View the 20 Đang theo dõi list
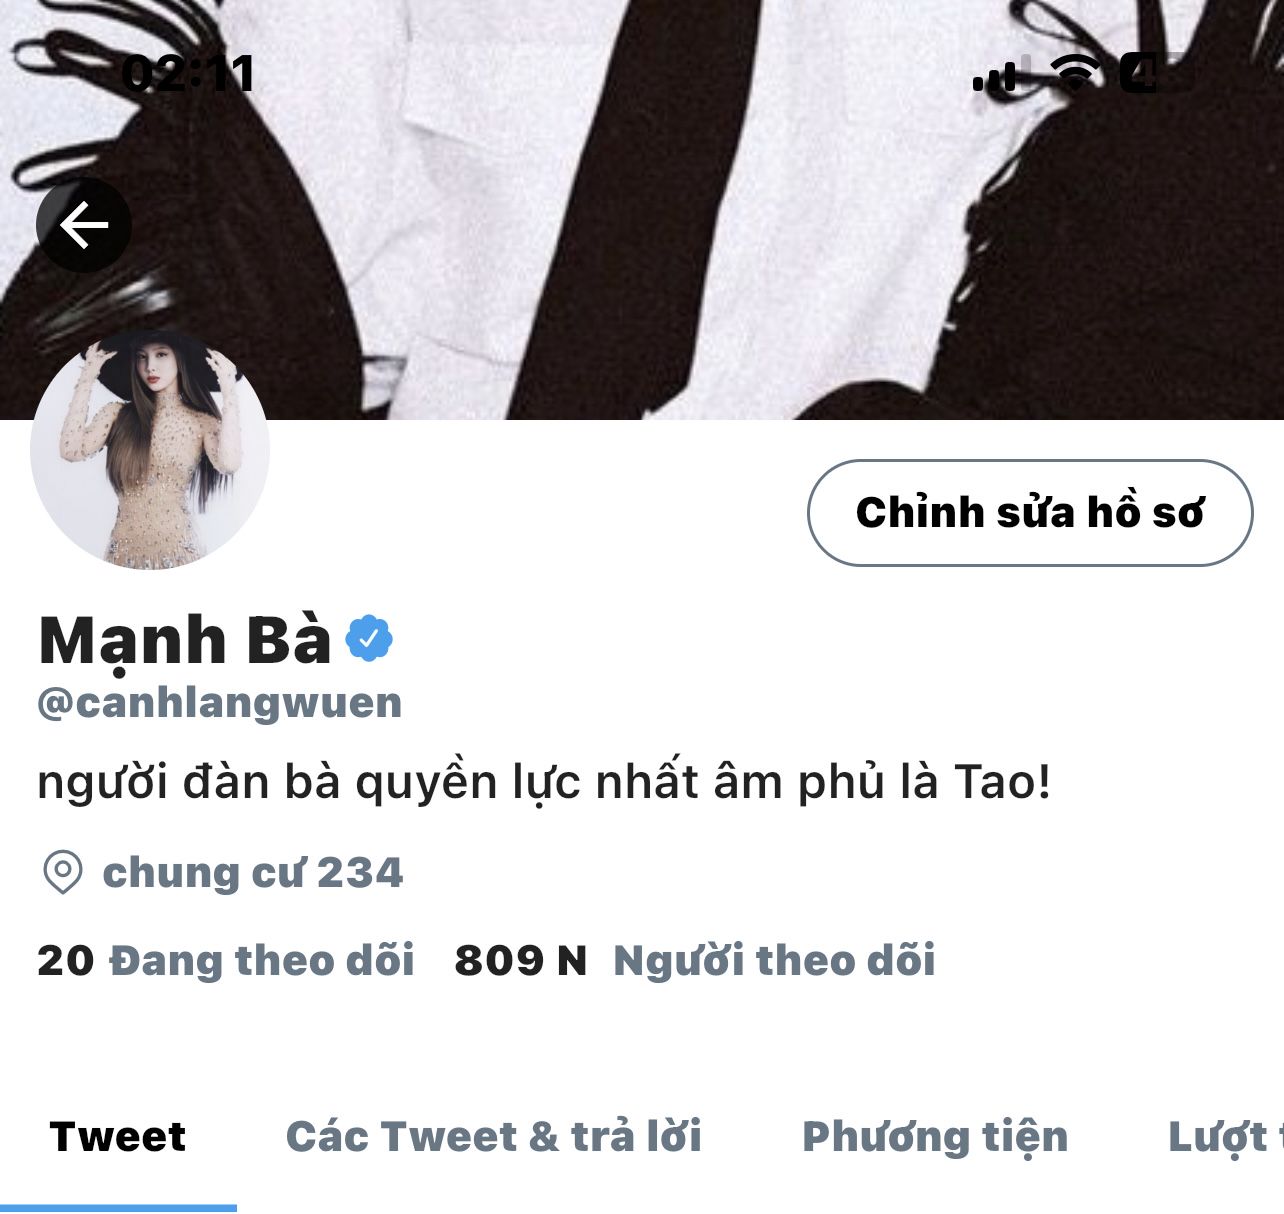1284x1214 pixels. (x=226, y=961)
